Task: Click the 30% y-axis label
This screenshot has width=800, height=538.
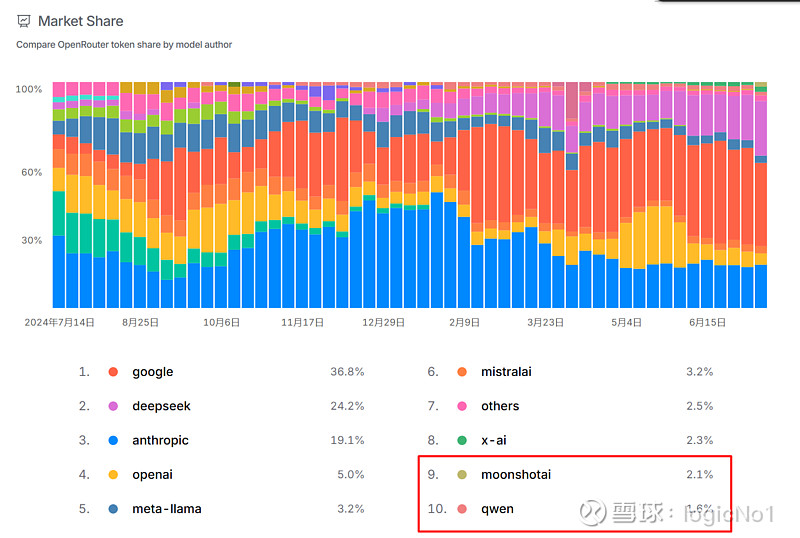Action: (32, 240)
